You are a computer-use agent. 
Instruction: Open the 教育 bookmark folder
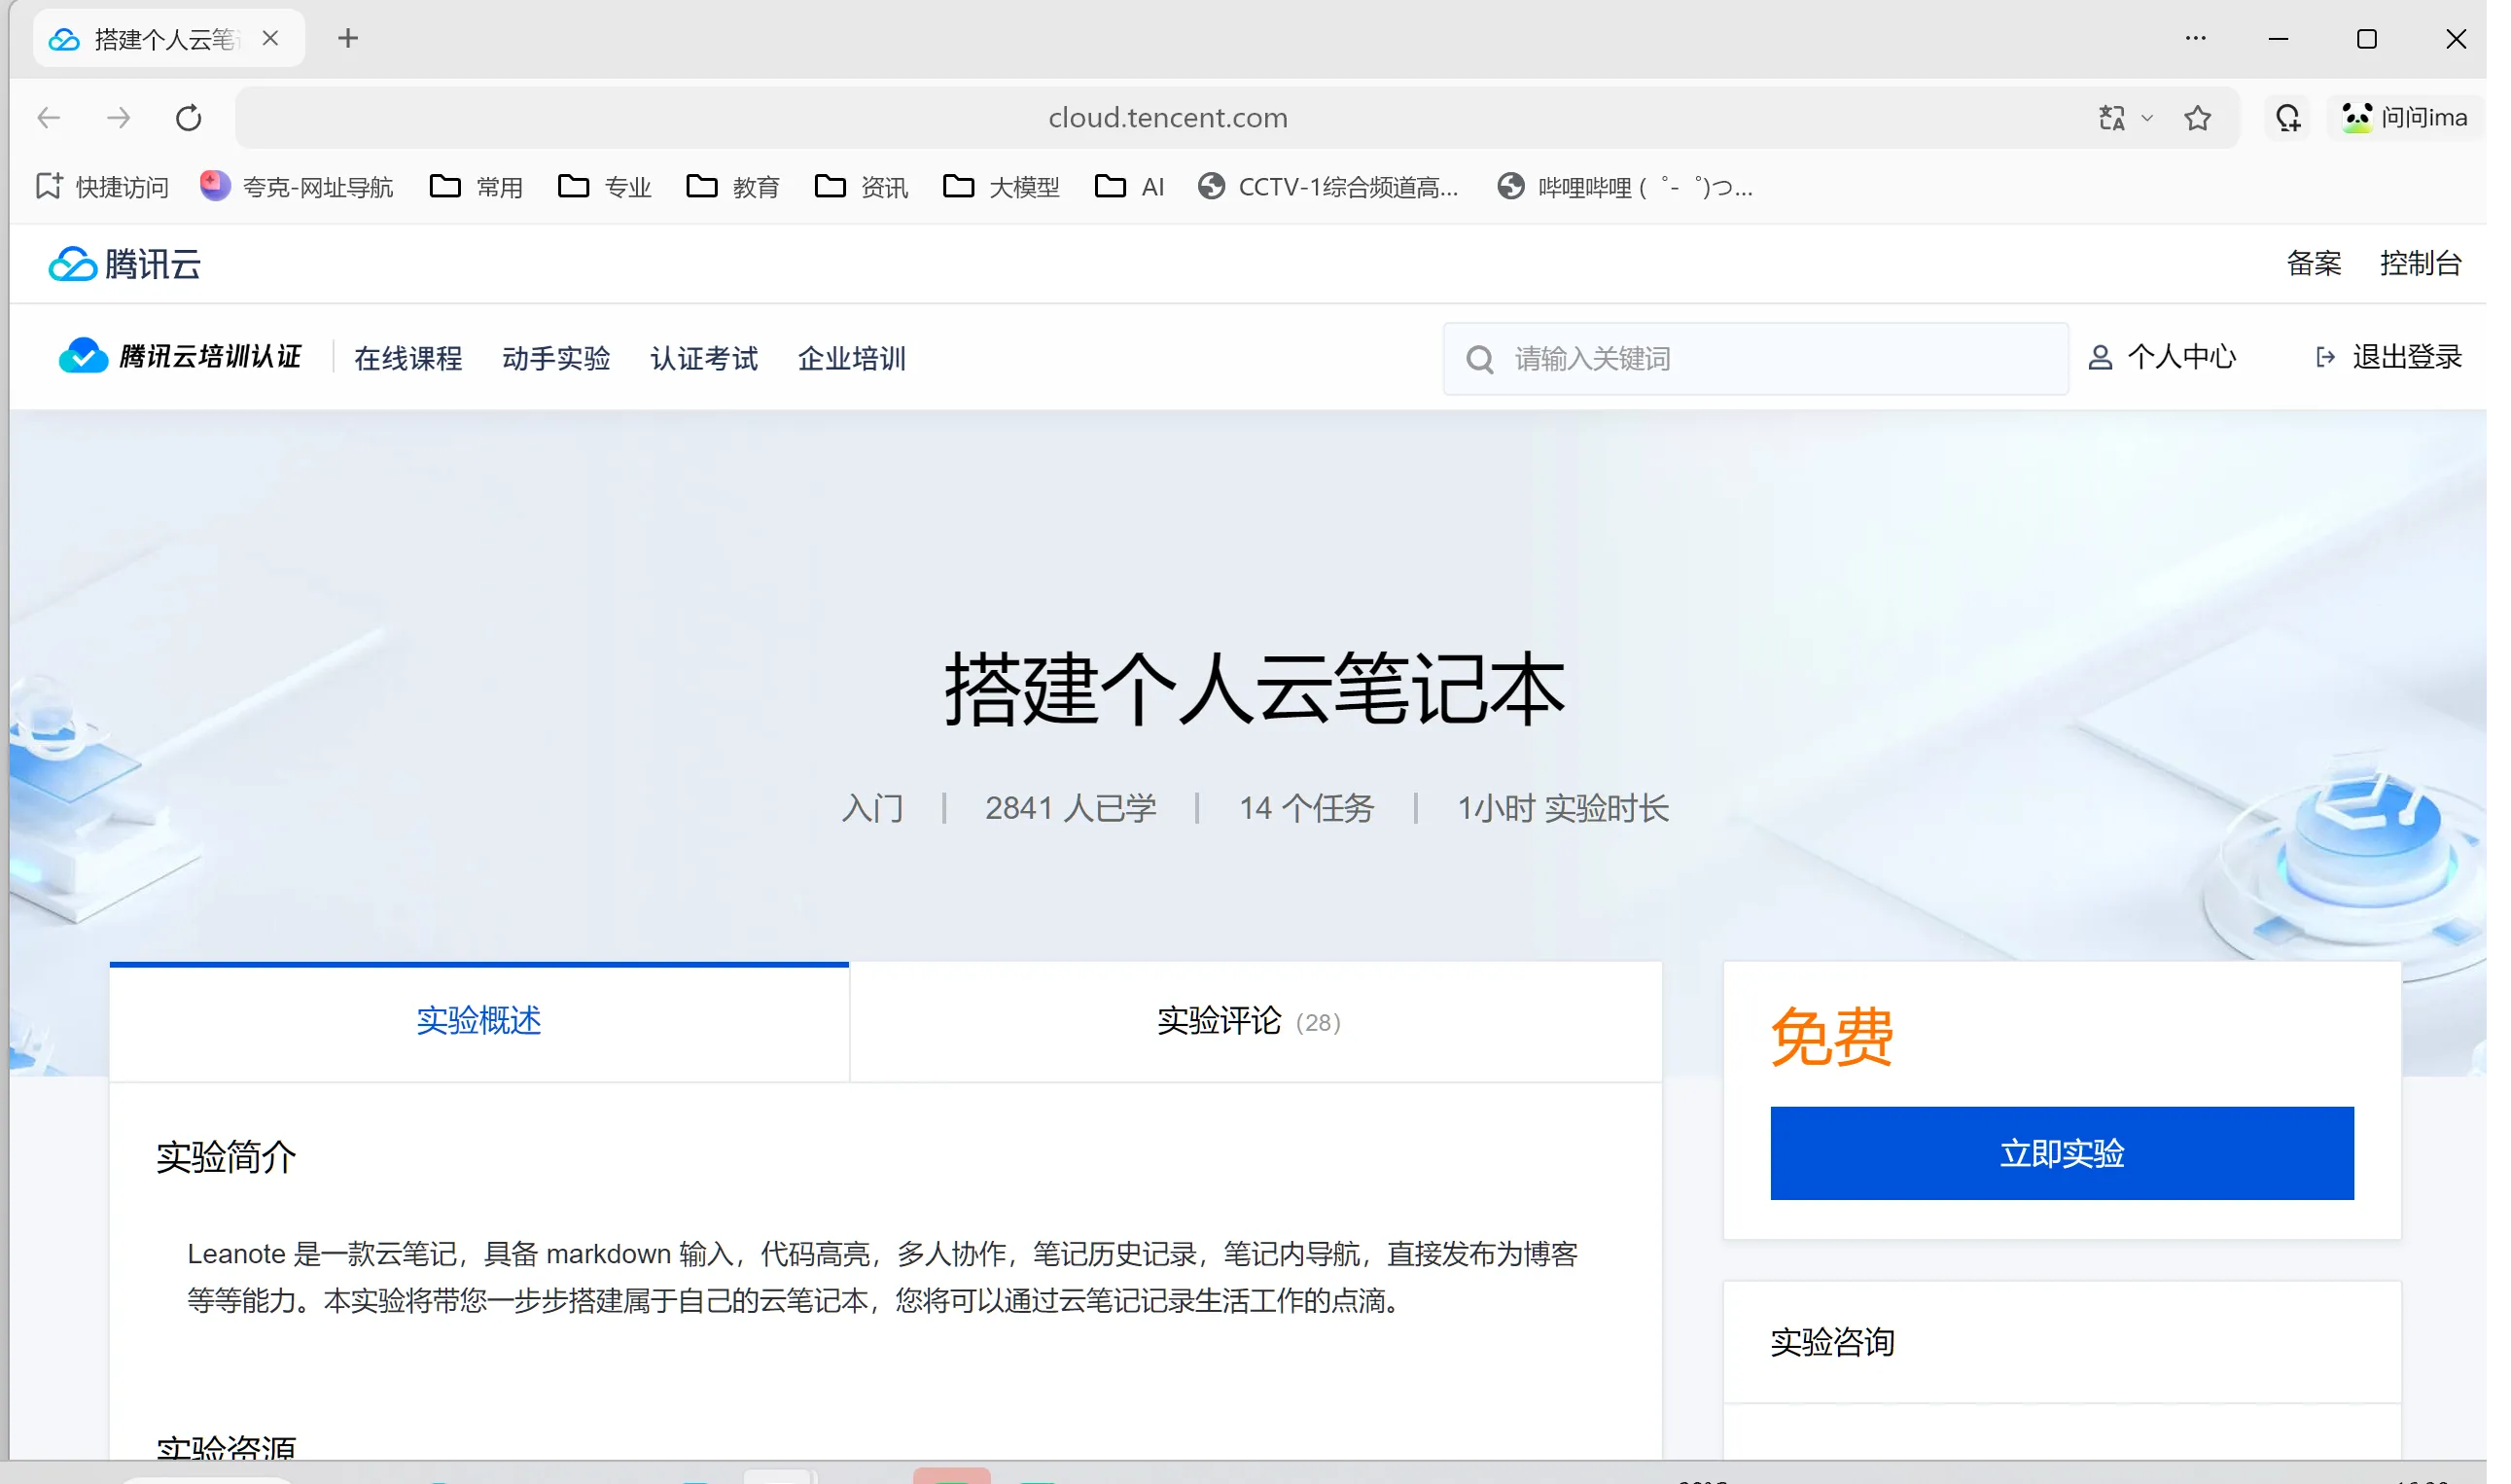[733, 187]
